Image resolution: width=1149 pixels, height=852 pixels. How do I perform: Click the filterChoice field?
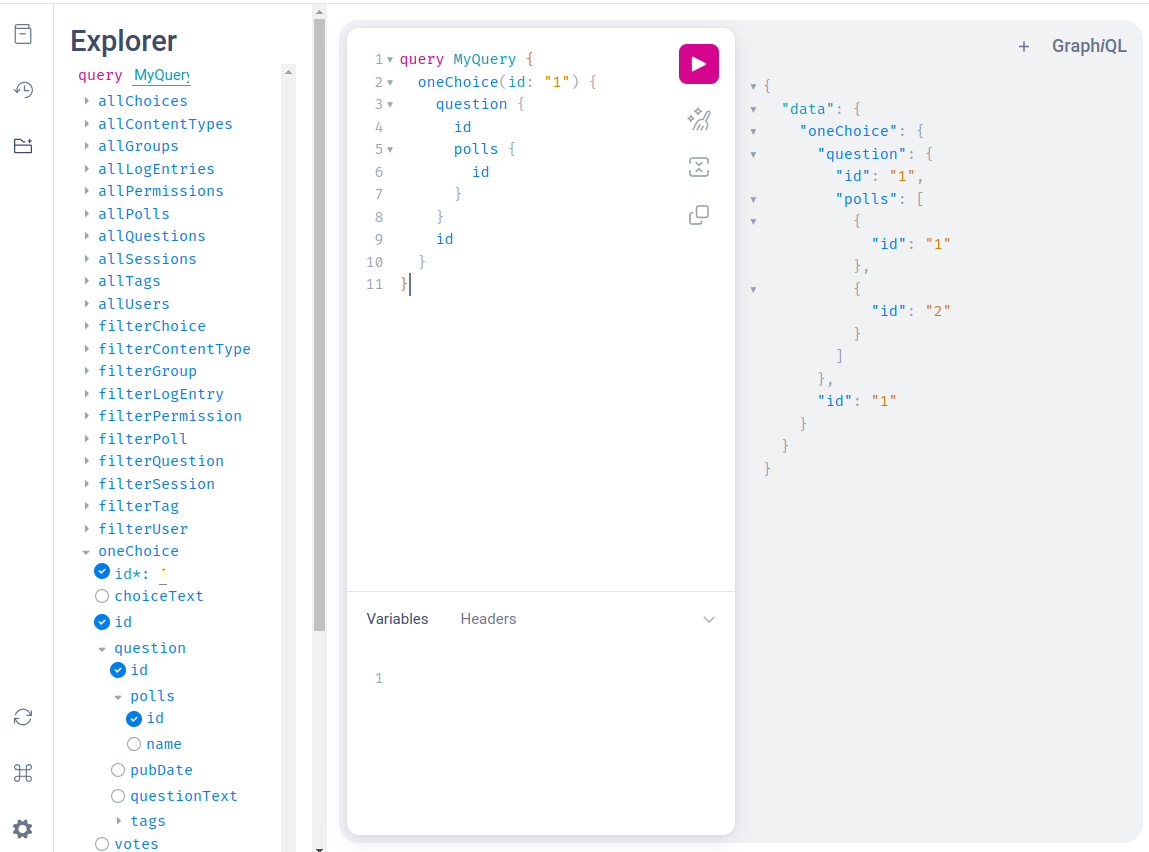[x=152, y=326]
